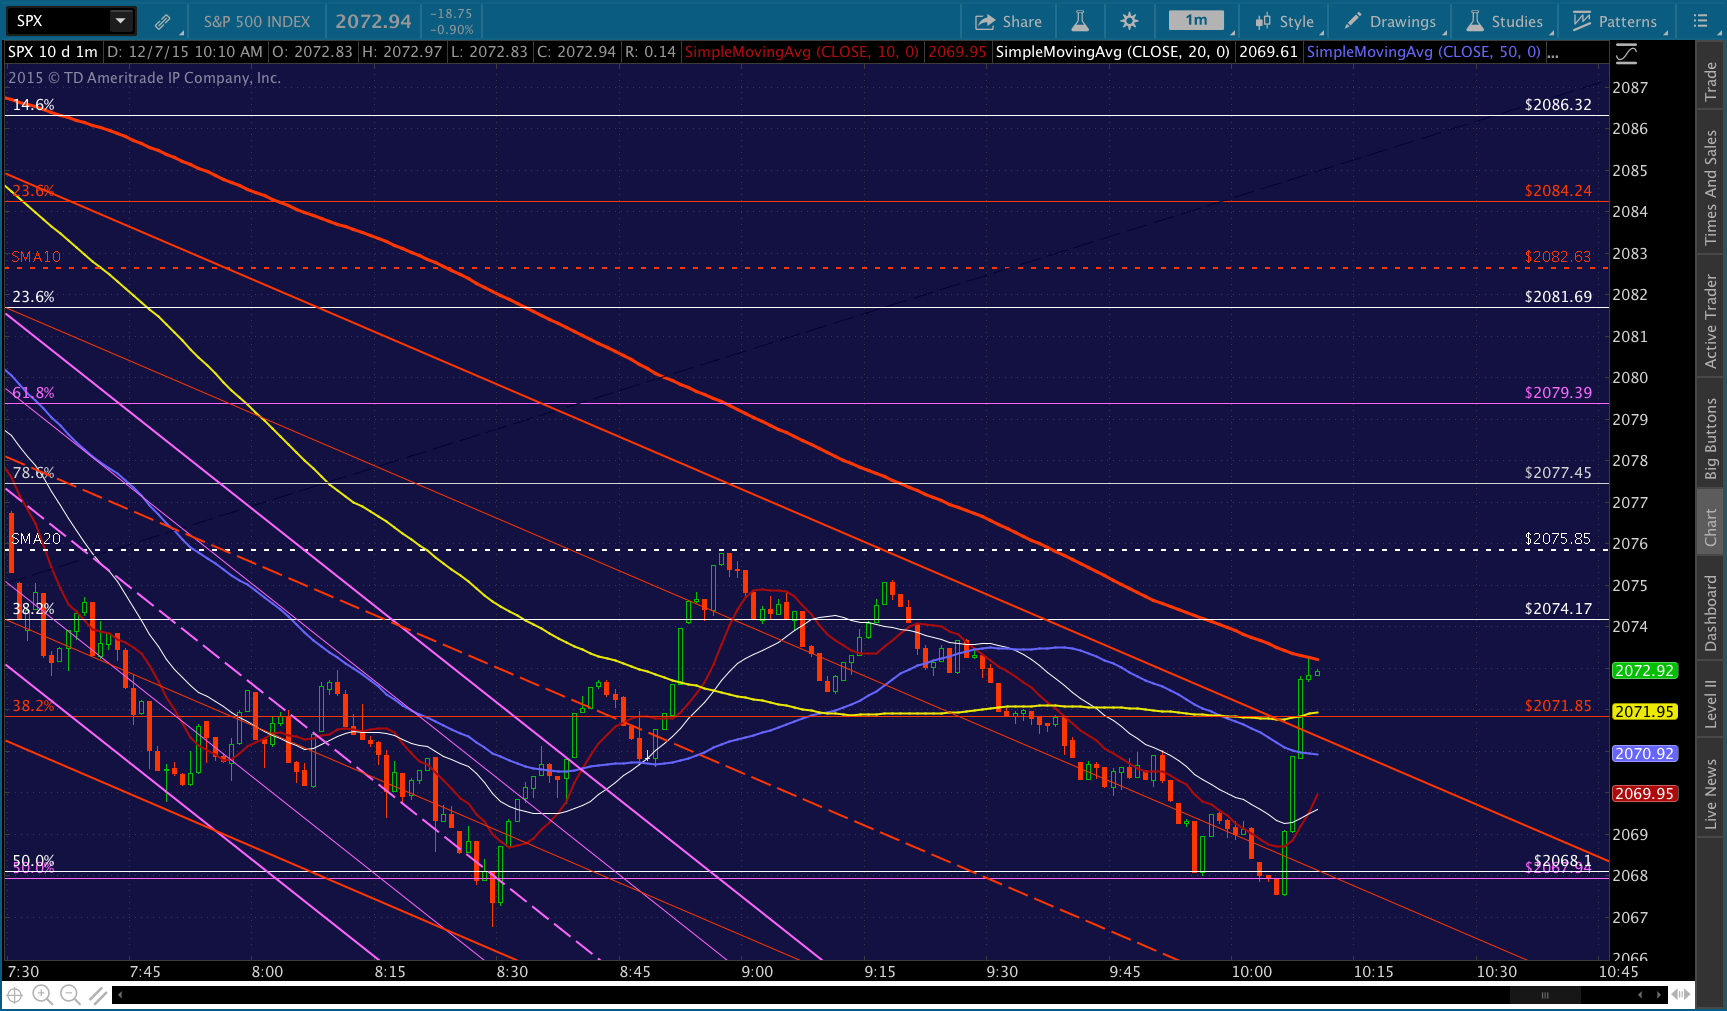This screenshot has height=1011, width=1727.
Task: Open the 1m timeframe selector
Action: [1196, 21]
